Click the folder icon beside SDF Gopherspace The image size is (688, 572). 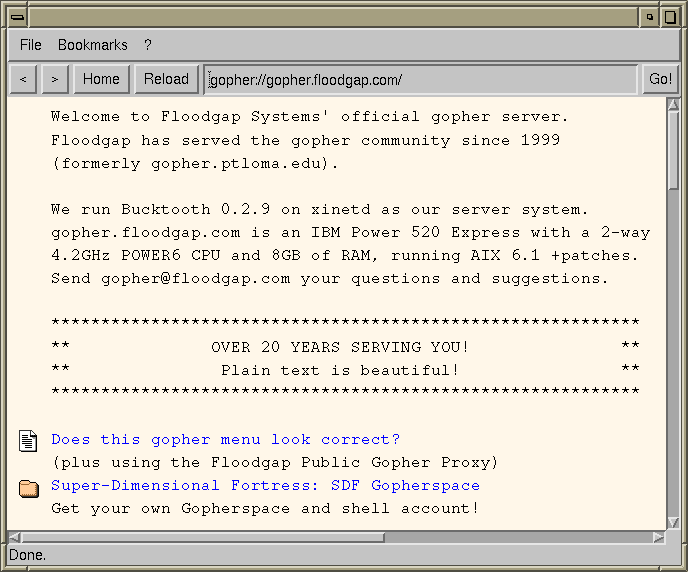pyautogui.click(x=29, y=488)
